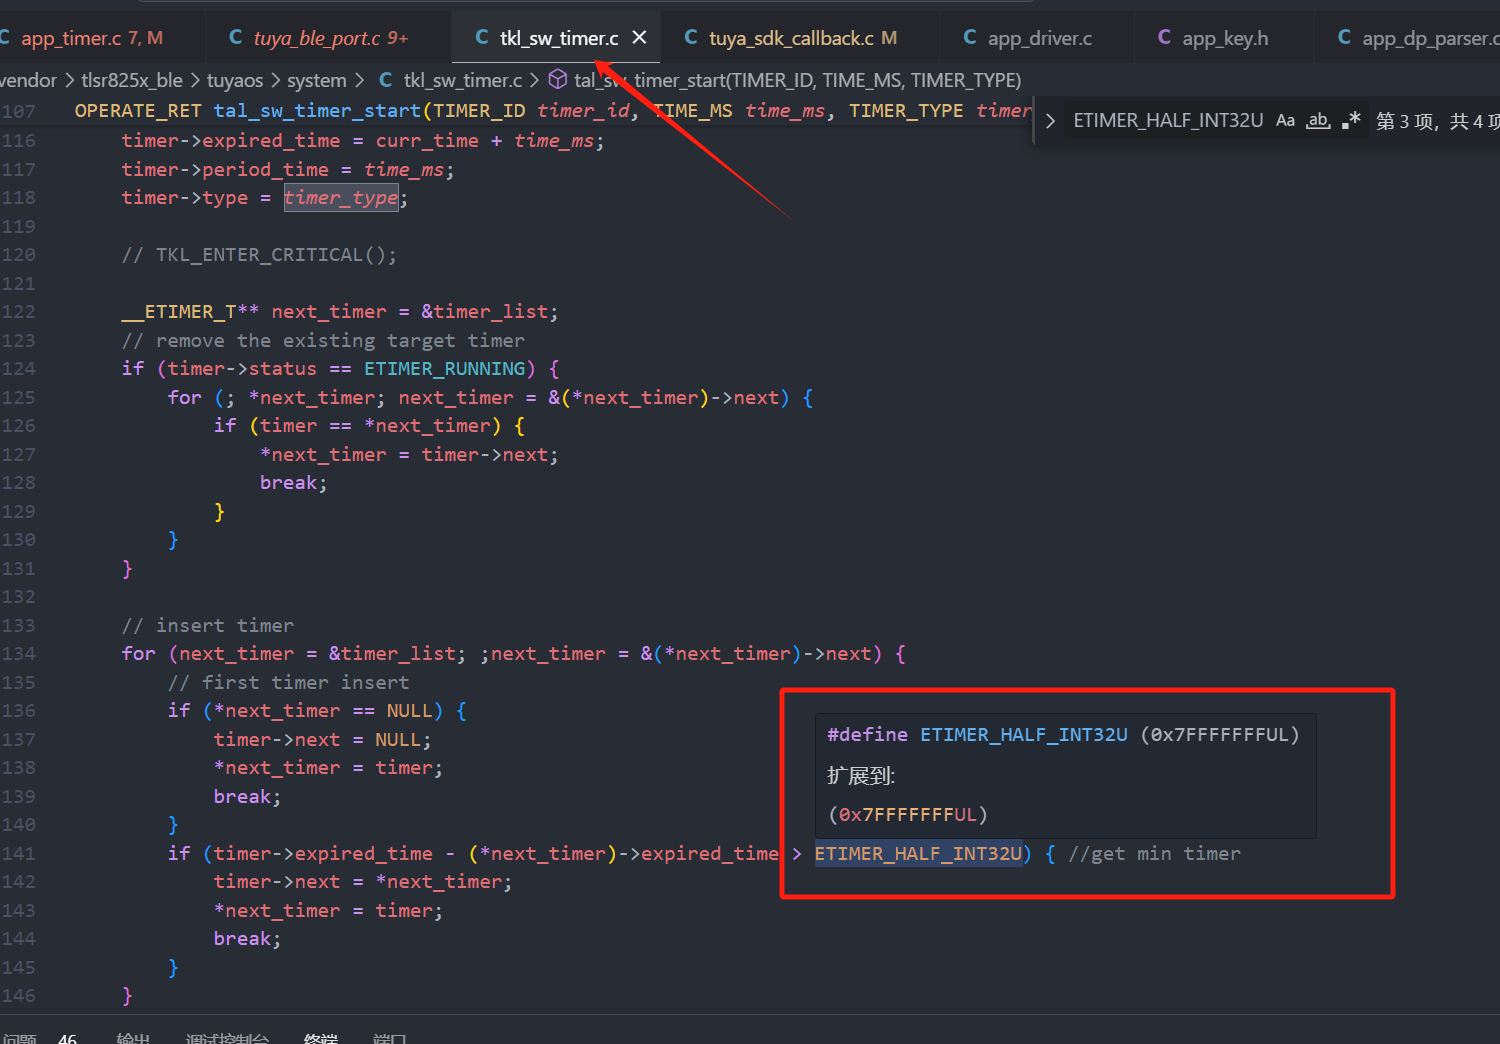Screen dimensions: 1500x1044
Task: Expand the replace field in find widget
Action: pos(1050,121)
